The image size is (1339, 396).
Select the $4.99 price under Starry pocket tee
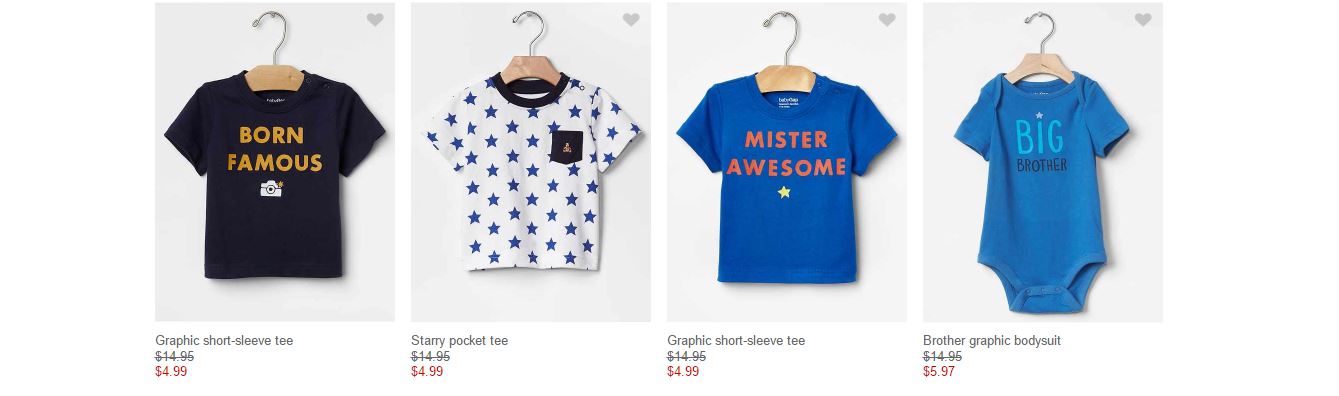pyautogui.click(x=427, y=372)
